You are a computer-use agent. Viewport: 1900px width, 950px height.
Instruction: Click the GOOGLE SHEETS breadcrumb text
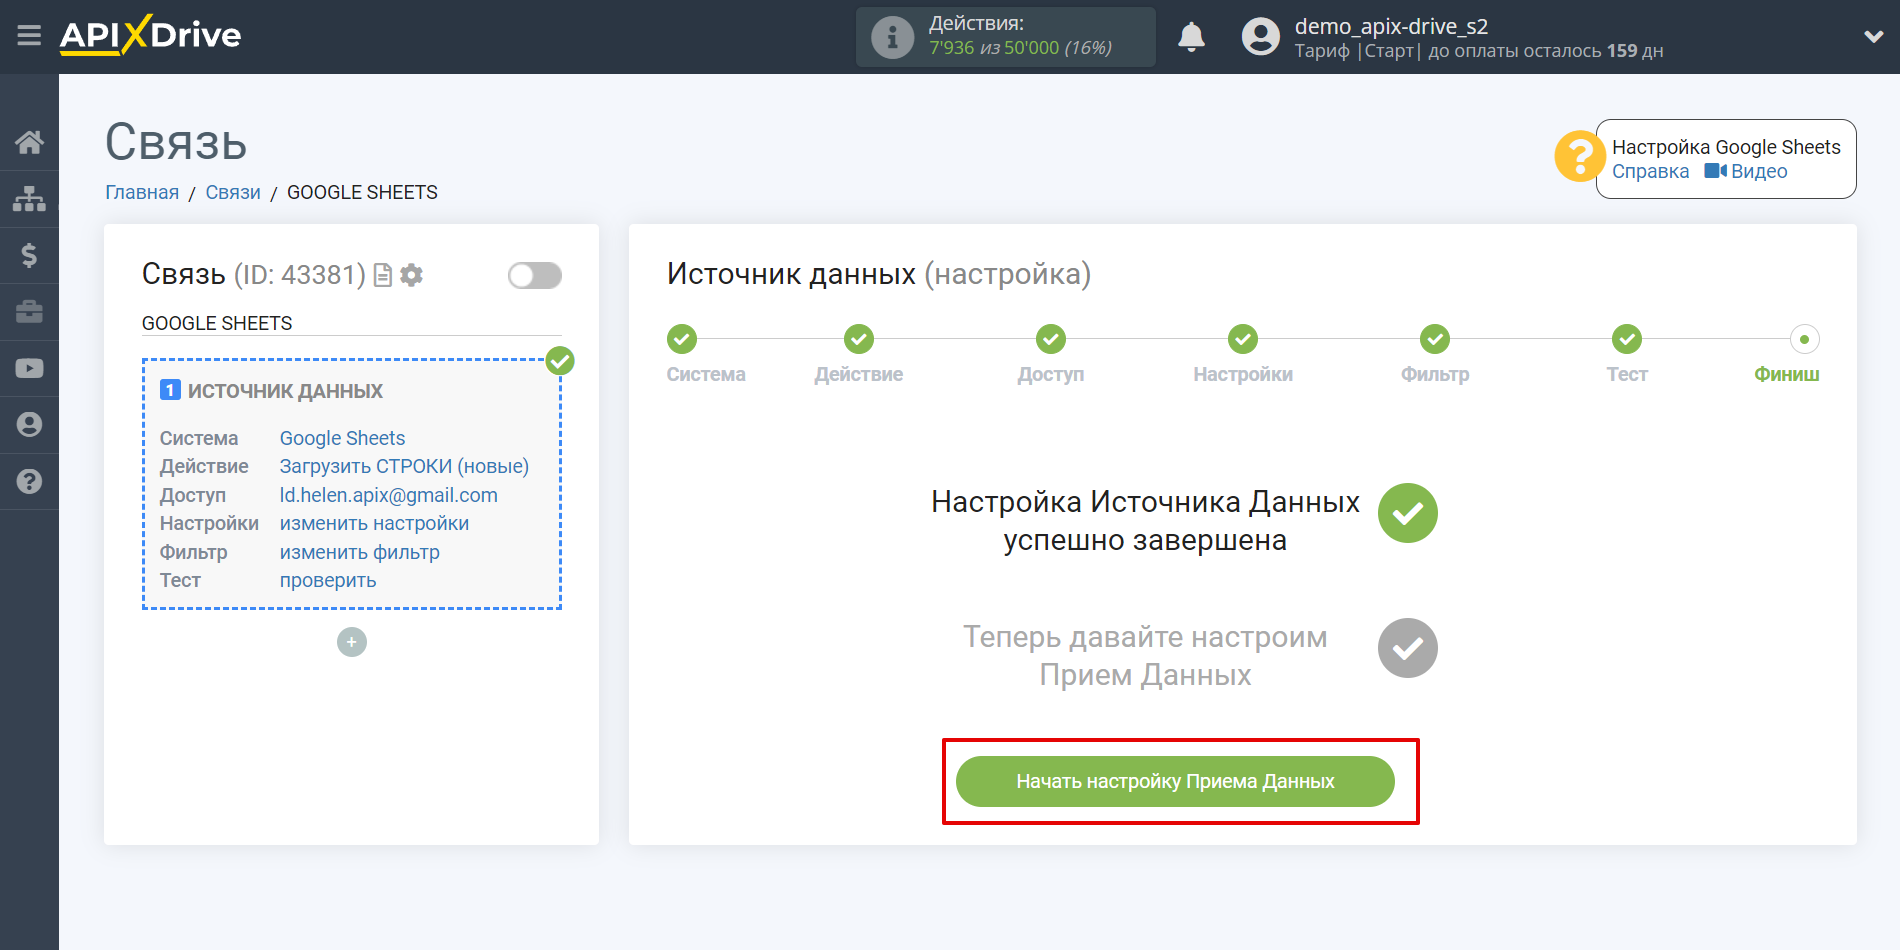pyautogui.click(x=362, y=193)
